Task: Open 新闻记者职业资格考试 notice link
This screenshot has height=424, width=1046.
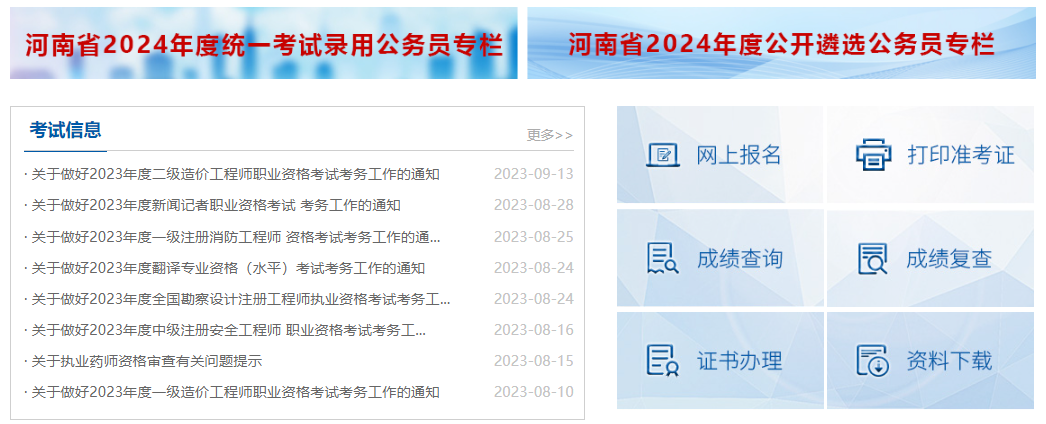Action: [x=215, y=205]
